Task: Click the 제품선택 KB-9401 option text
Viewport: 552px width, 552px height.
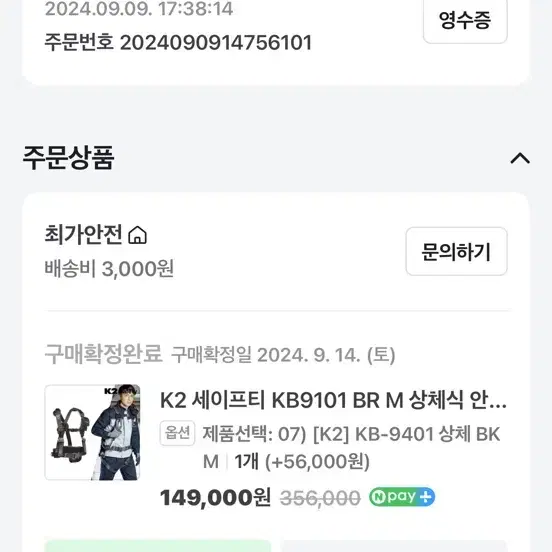Action: (351, 447)
